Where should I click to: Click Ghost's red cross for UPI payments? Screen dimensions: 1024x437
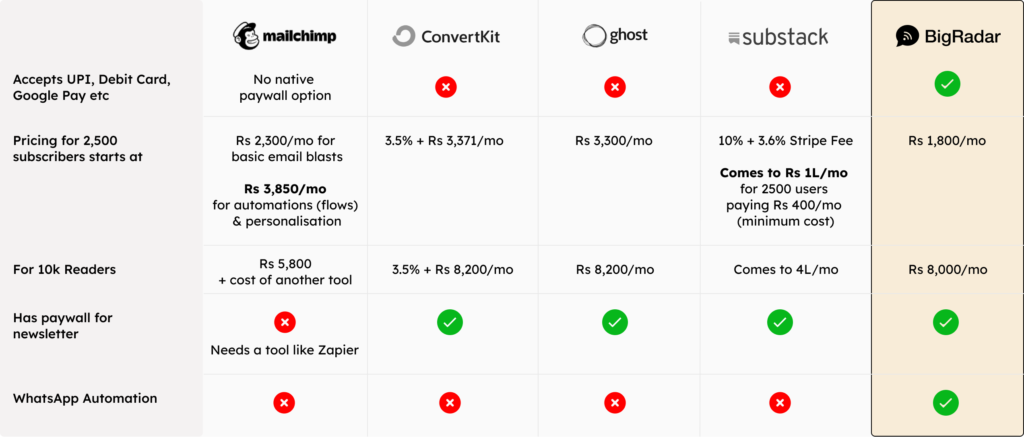615,87
